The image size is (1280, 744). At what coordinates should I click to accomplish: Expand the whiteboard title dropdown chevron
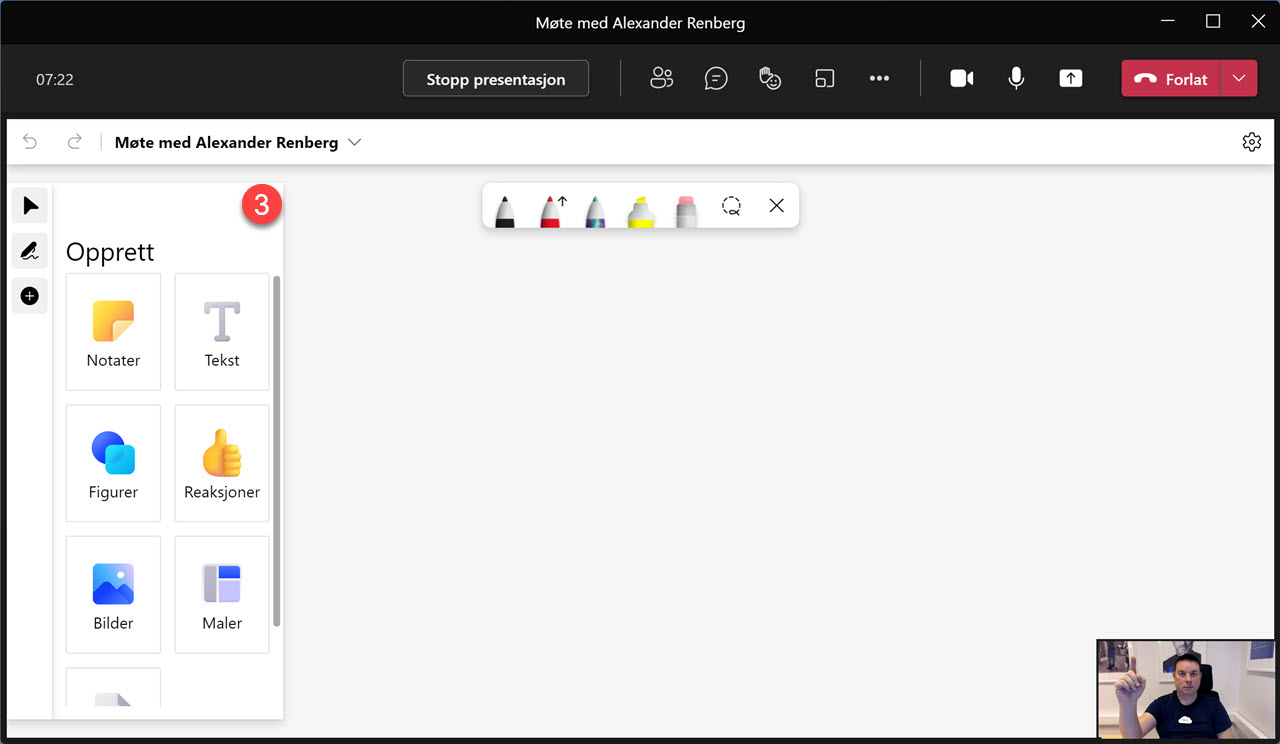tap(354, 143)
